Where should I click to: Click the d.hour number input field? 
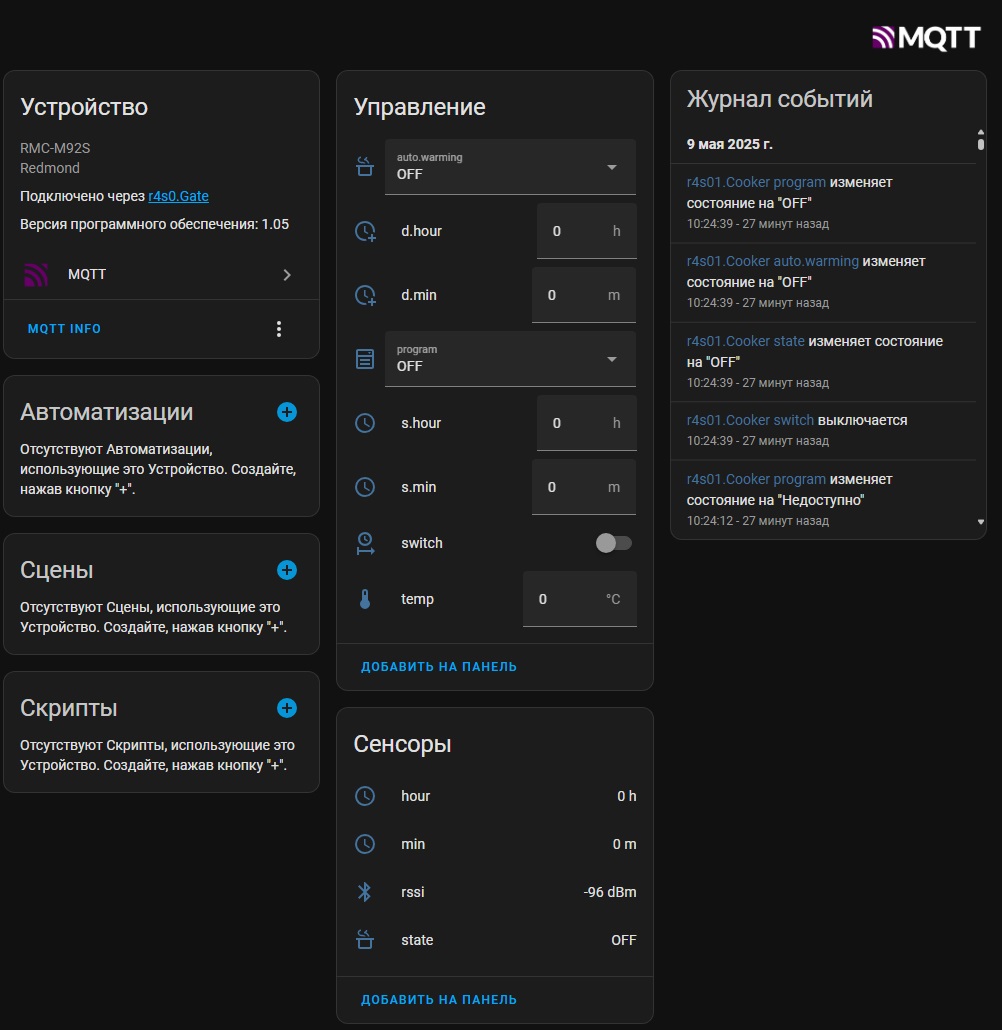point(575,231)
